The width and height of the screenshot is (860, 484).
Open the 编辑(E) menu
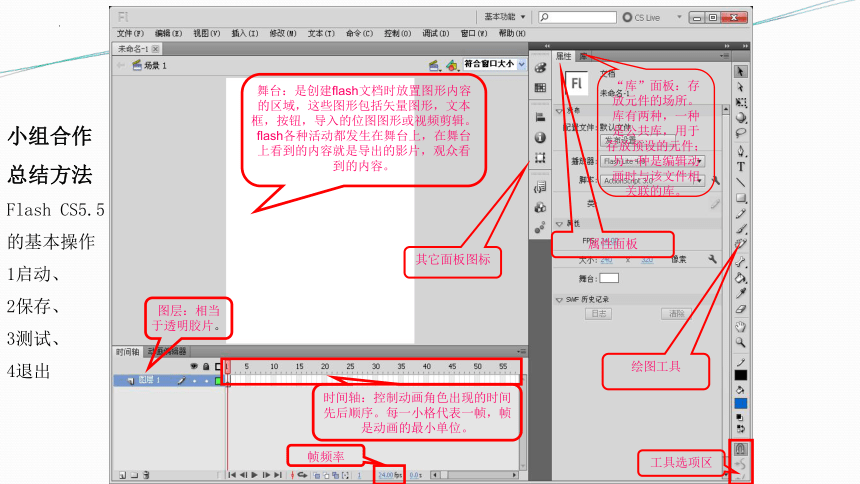point(168,33)
